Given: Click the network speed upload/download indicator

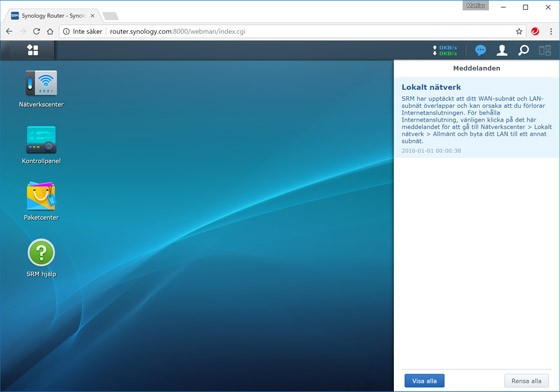Looking at the screenshot, I should pos(445,50).
